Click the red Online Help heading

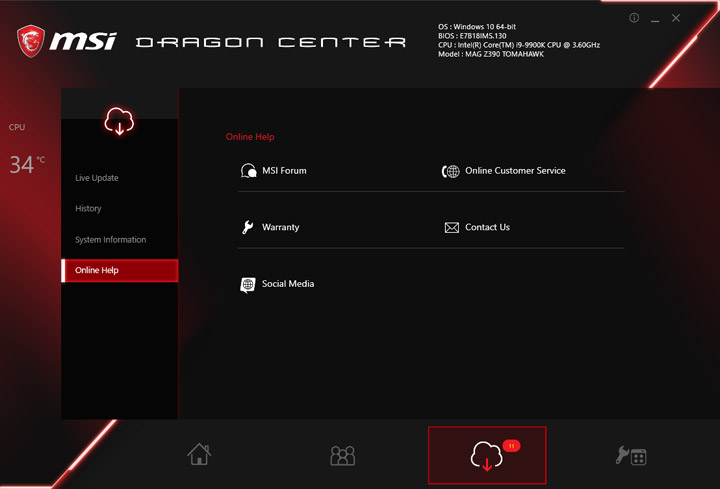tap(250, 137)
